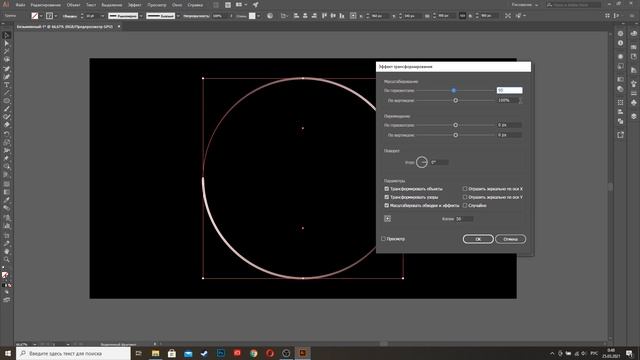Click the OK button in dialog

(478, 239)
